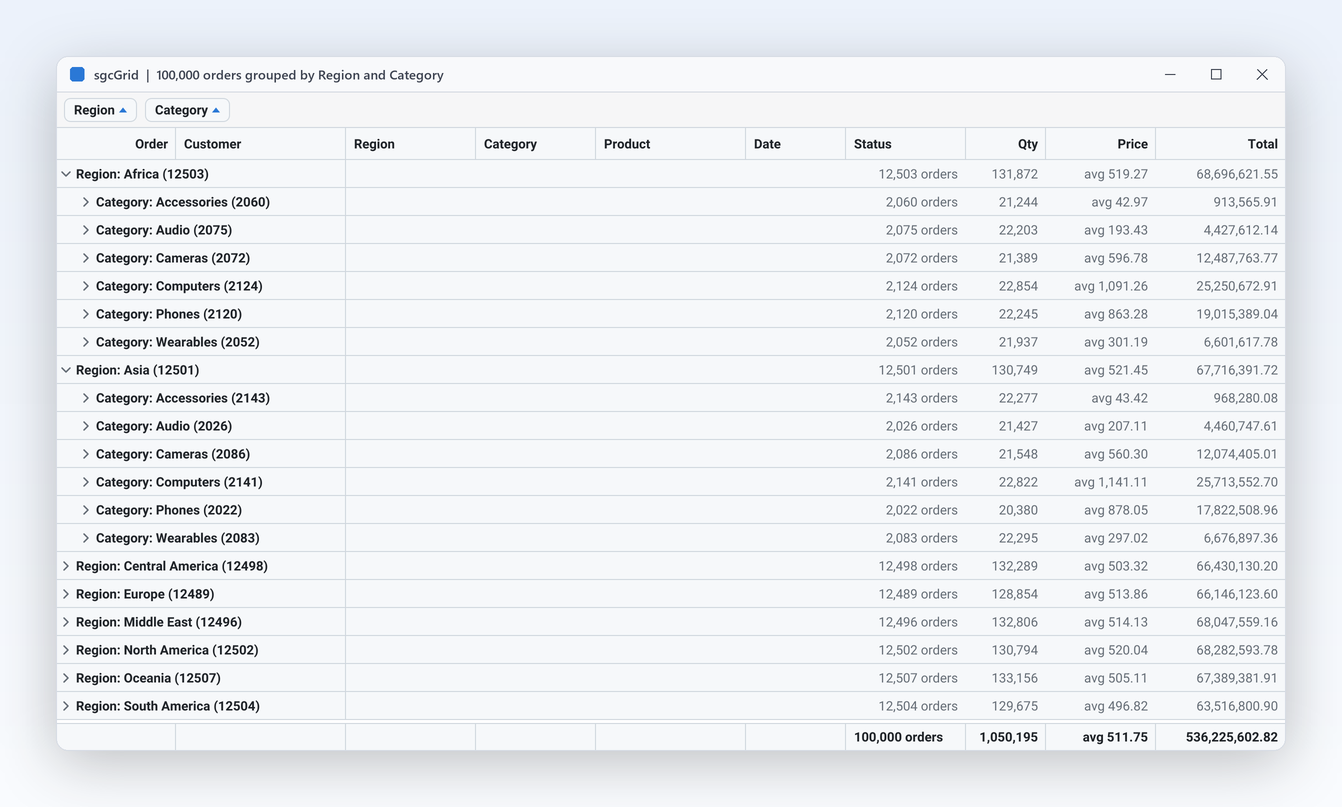Sort by Qty column header
Screen dimensions: 1342x807
[x=1006, y=144]
